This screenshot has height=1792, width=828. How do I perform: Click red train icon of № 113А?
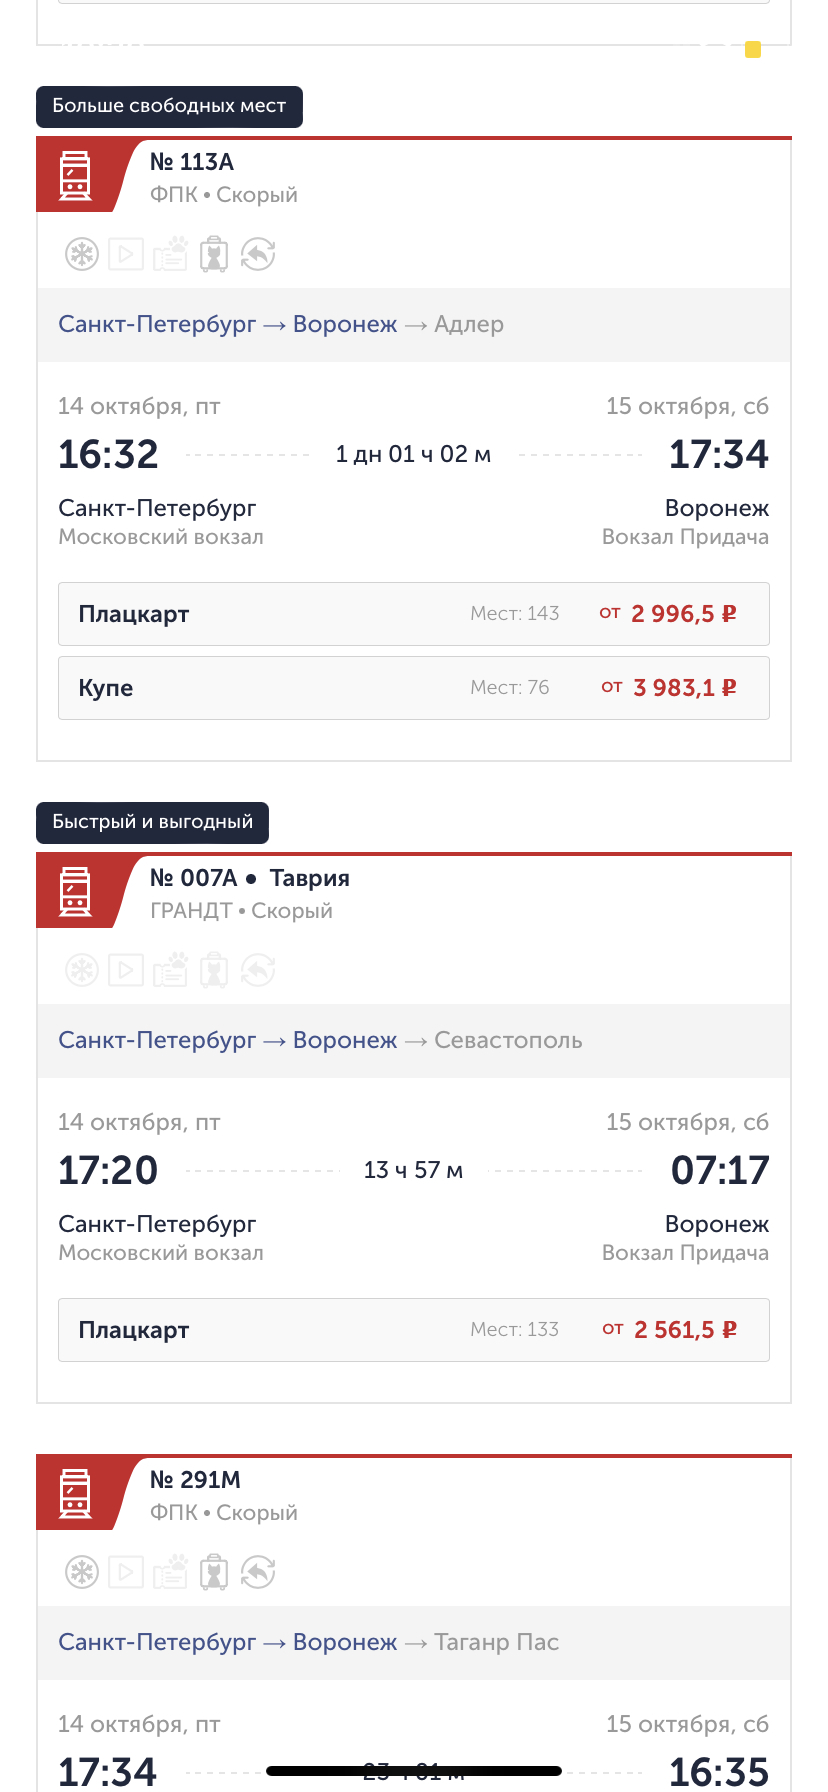[x=76, y=176]
